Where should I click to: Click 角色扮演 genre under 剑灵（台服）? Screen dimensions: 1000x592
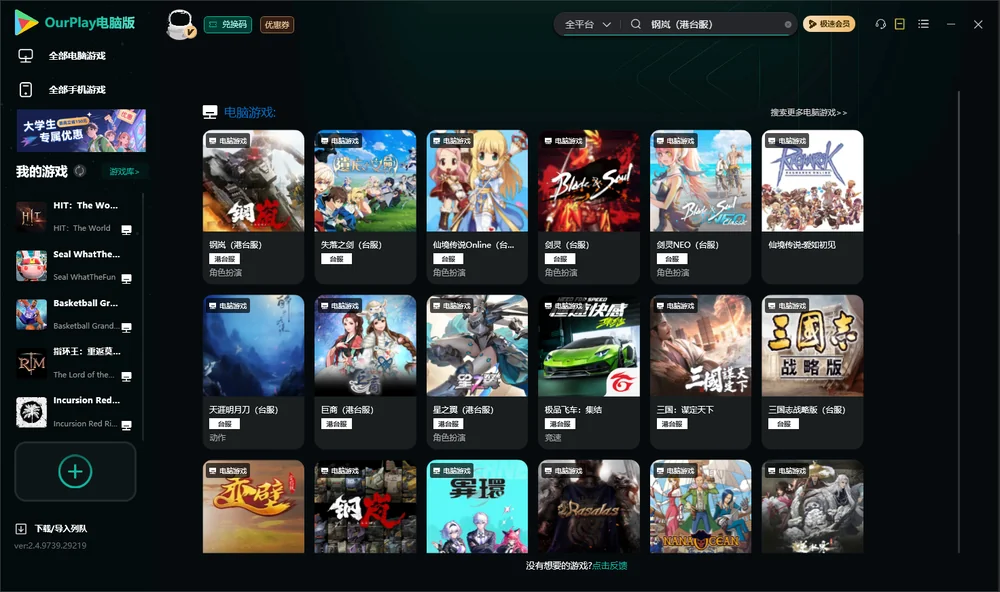(561, 273)
